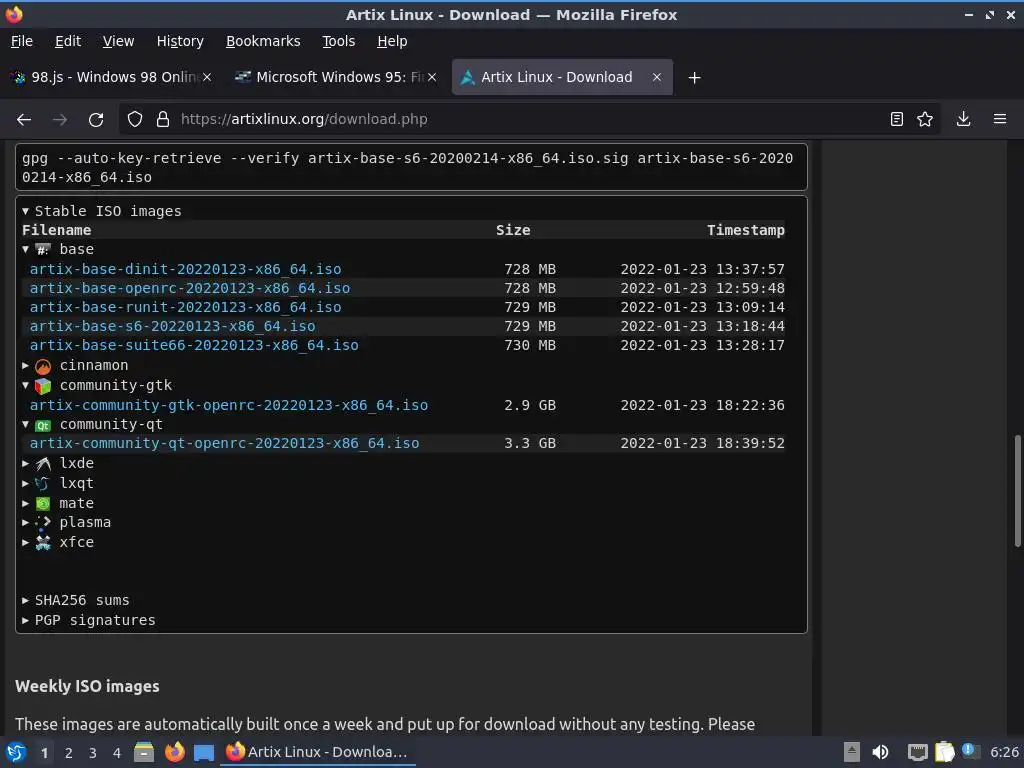Open the clipboard tray icon

click(944, 752)
